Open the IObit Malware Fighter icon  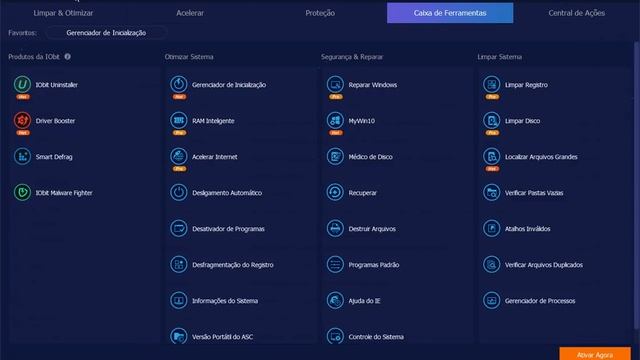pos(22,192)
